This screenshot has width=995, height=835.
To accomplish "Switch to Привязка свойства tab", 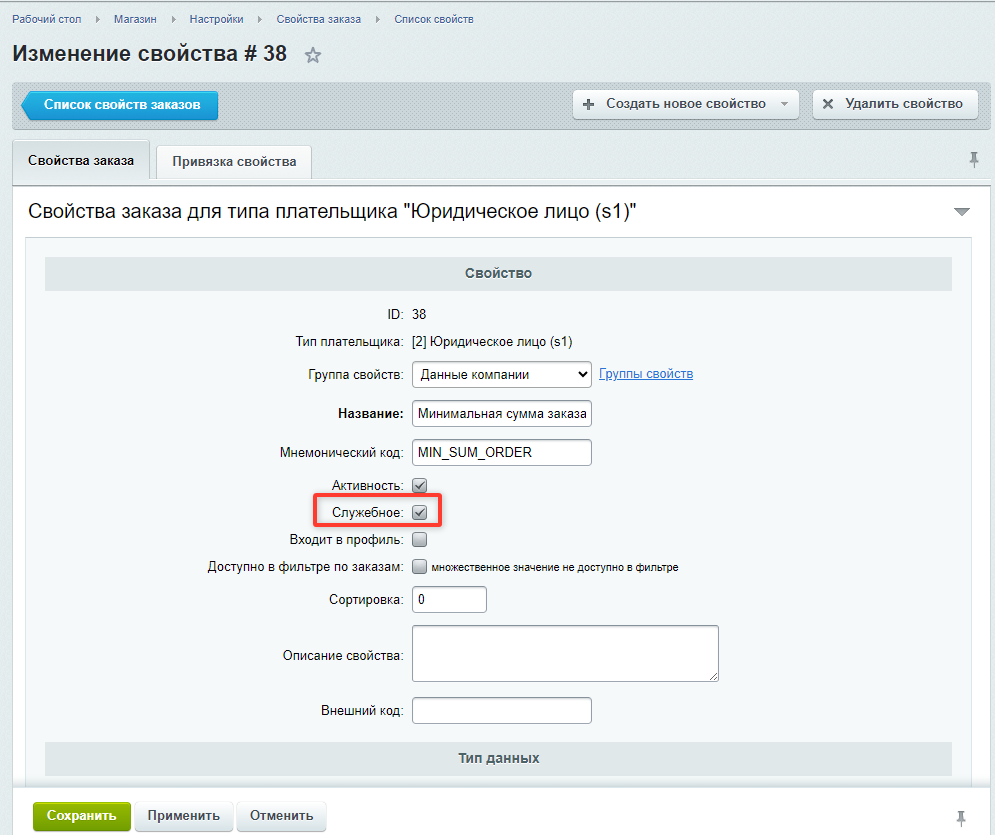I will (x=234, y=162).
